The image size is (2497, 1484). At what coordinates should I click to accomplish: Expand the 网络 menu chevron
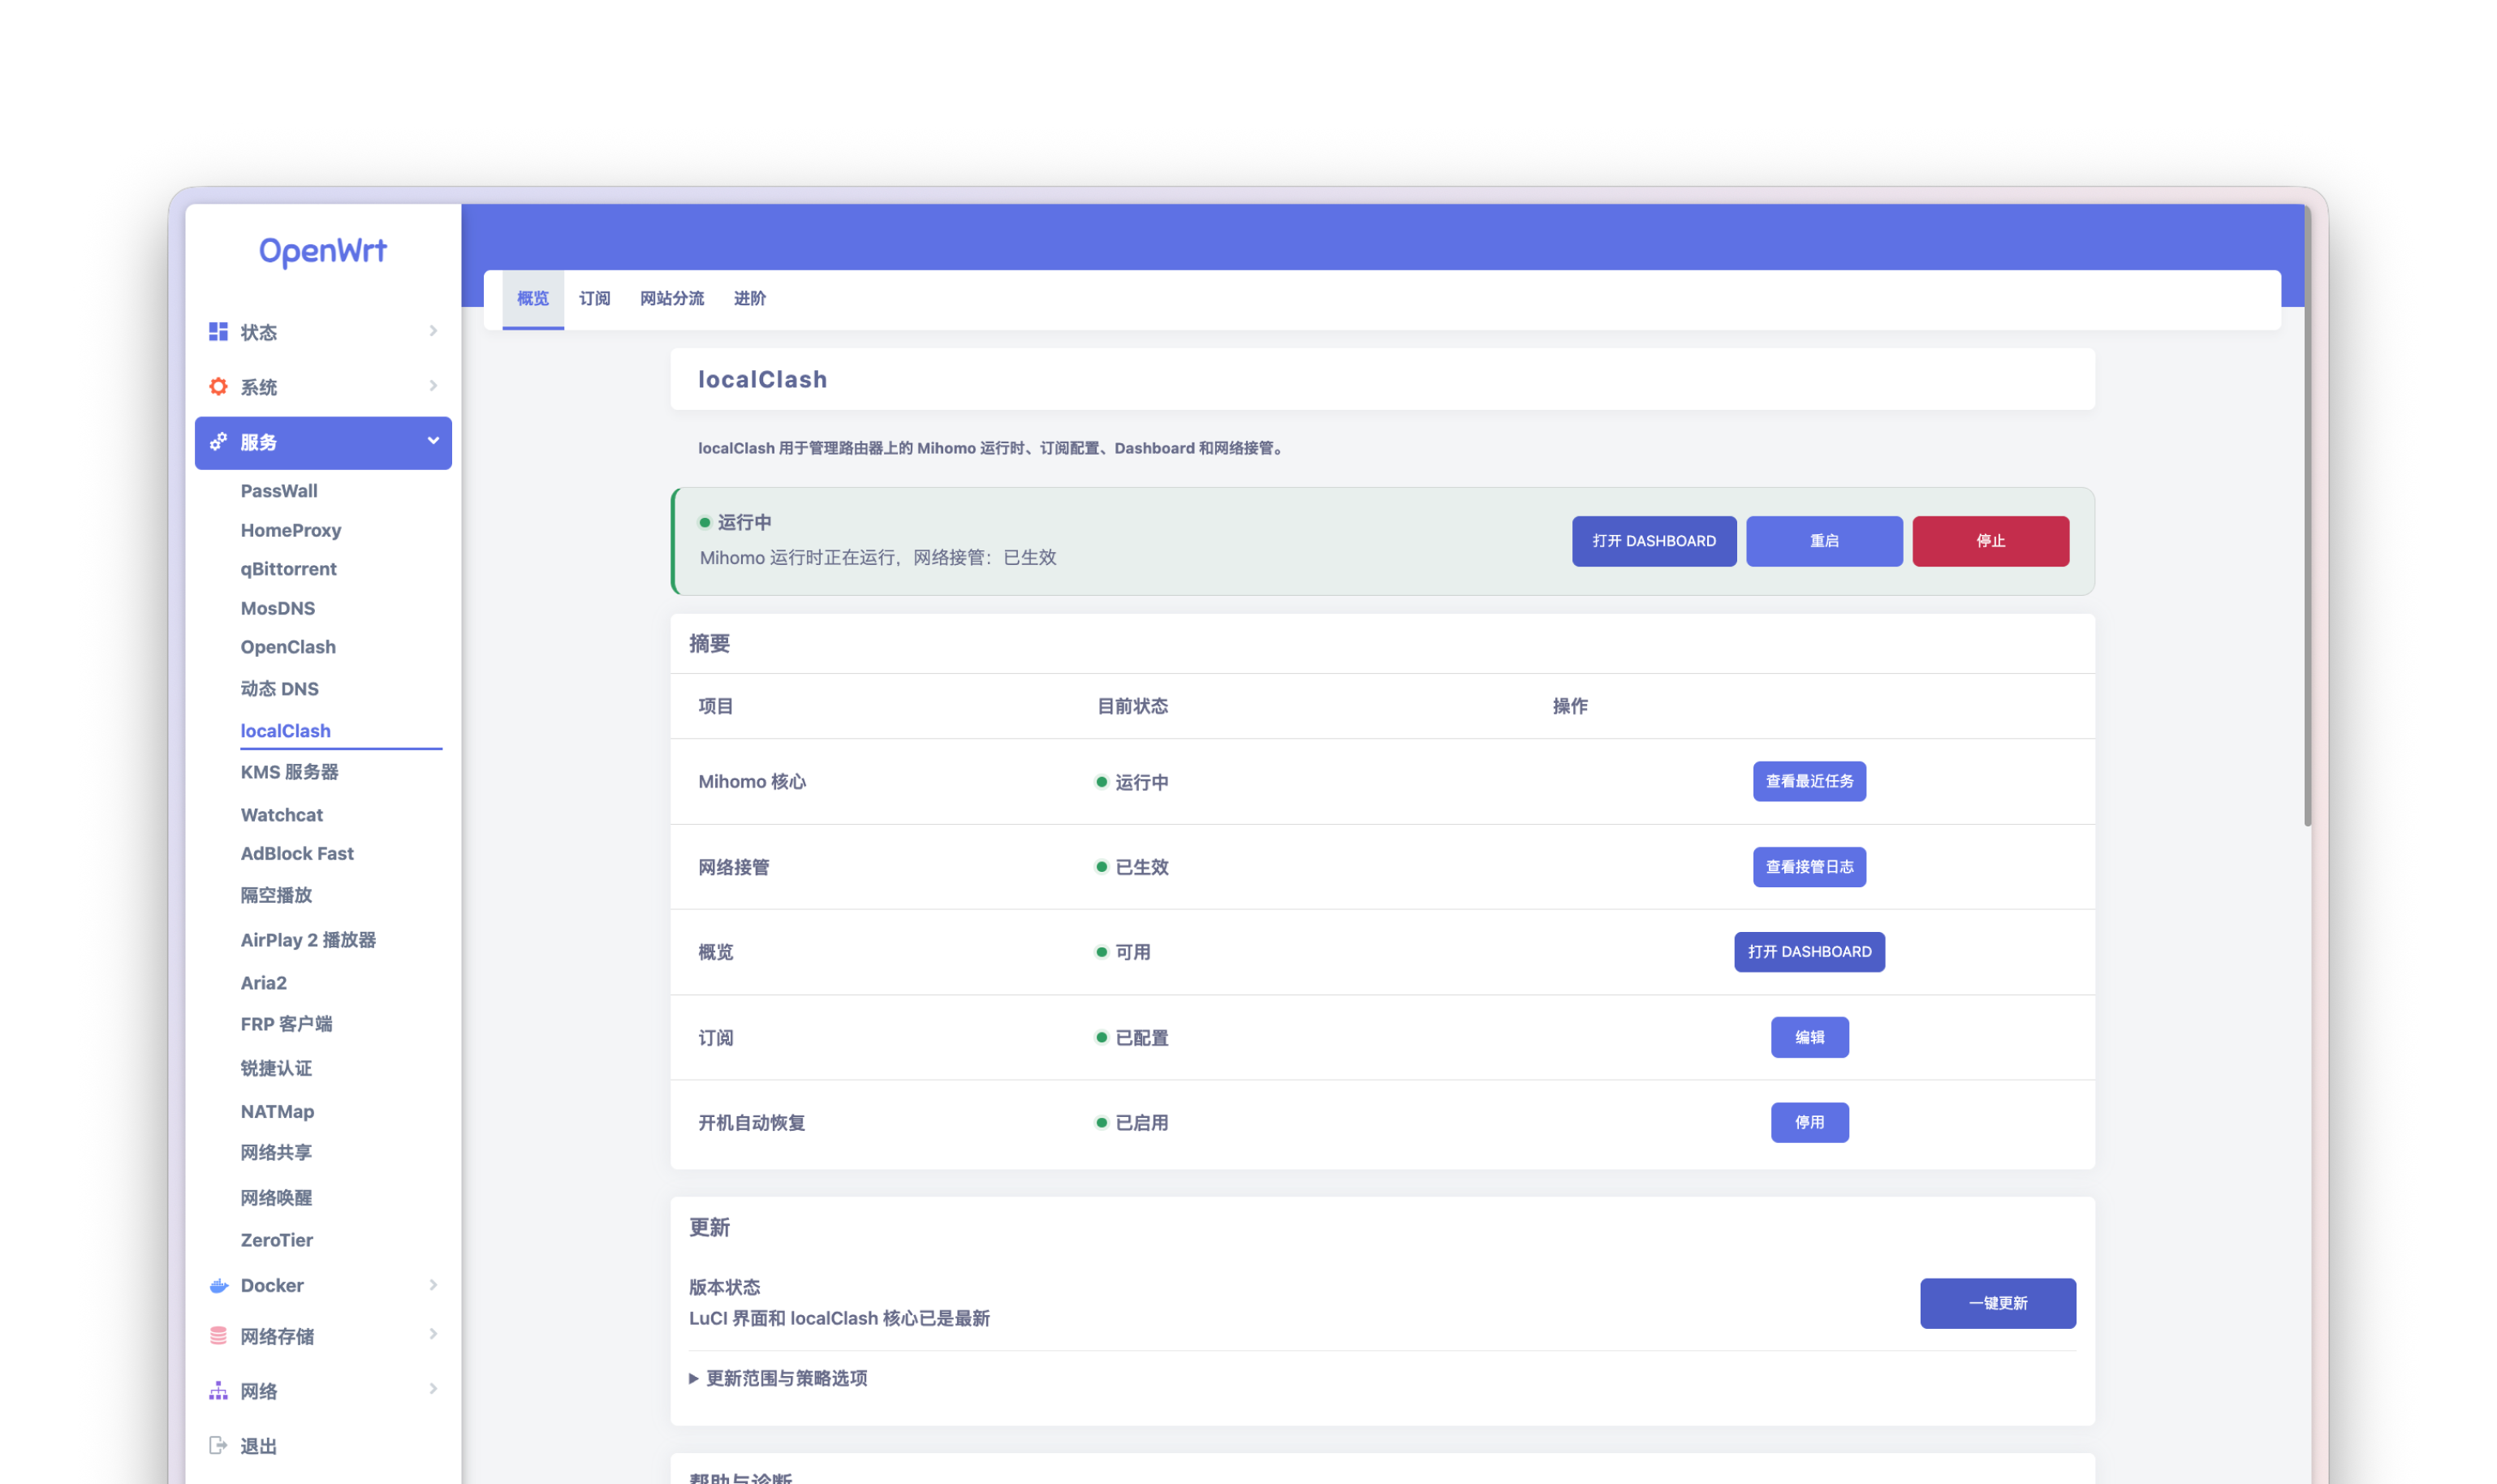click(x=433, y=1389)
